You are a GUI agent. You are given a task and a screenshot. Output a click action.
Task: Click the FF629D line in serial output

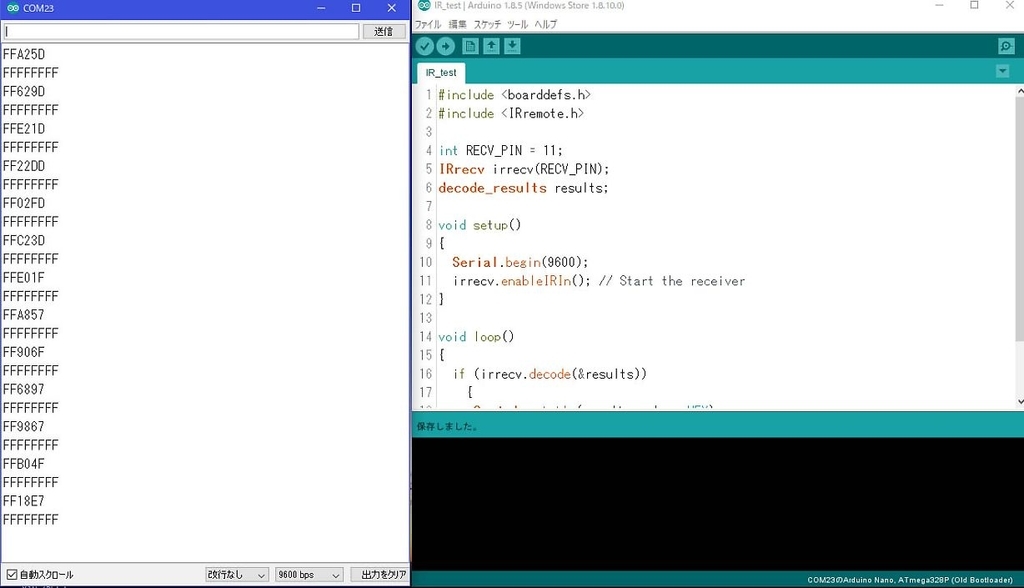tap(24, 91)
